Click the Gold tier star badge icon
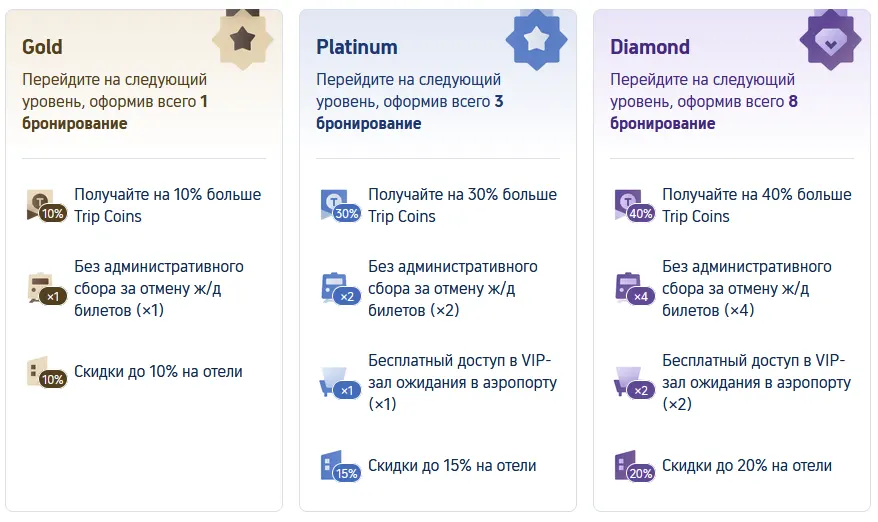This screenshot has height=522, width=878. pyautogui.click(x=242, y=39)
